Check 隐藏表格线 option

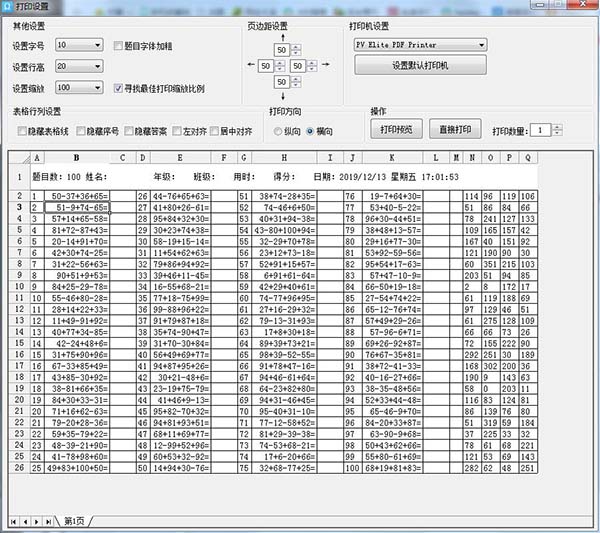pos(22,131)
